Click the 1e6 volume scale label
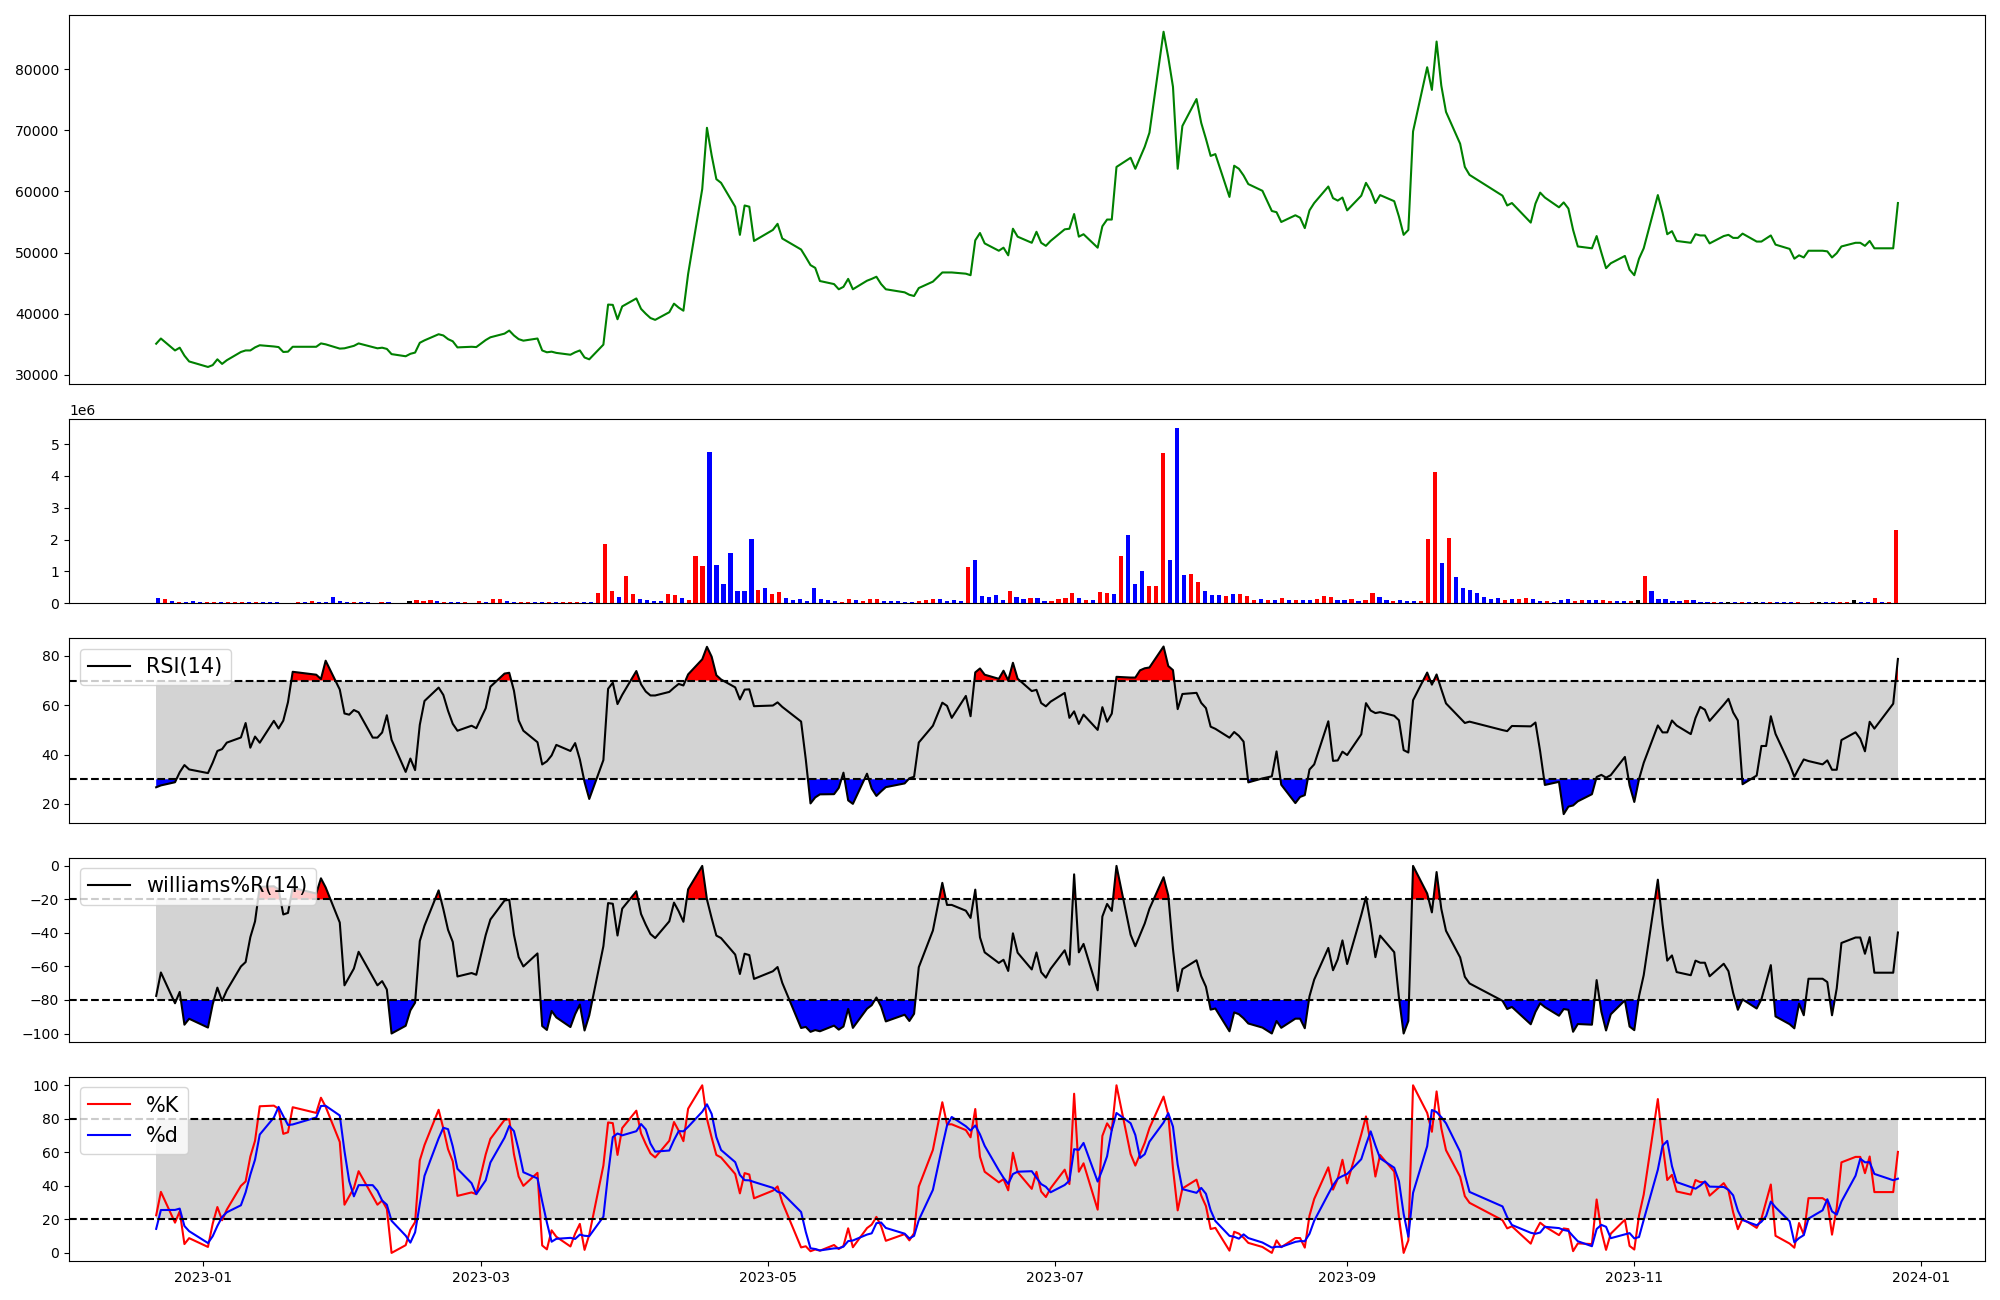The height and width of the screenshot is (1300, 2000). tap(82, 411)
